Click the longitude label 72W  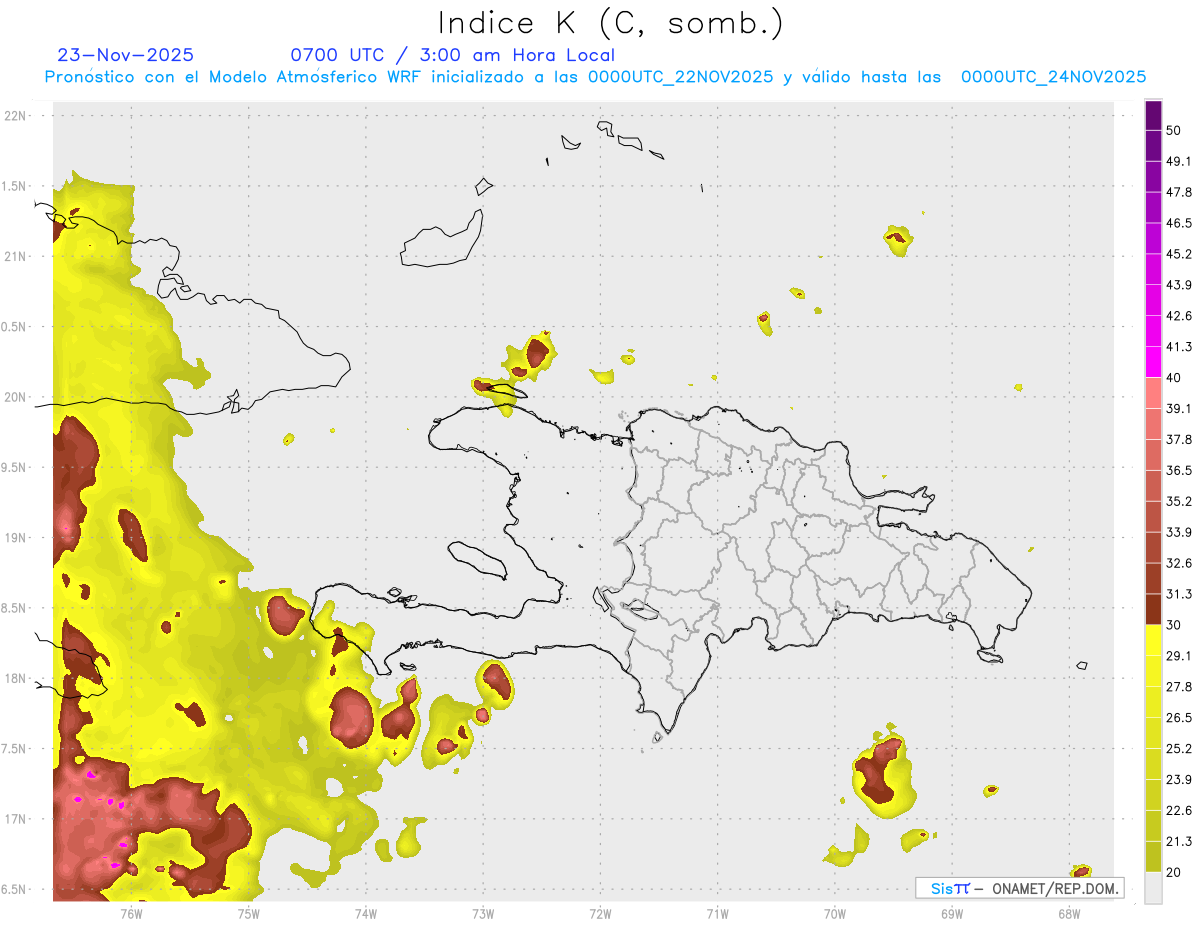pos(600,913)
